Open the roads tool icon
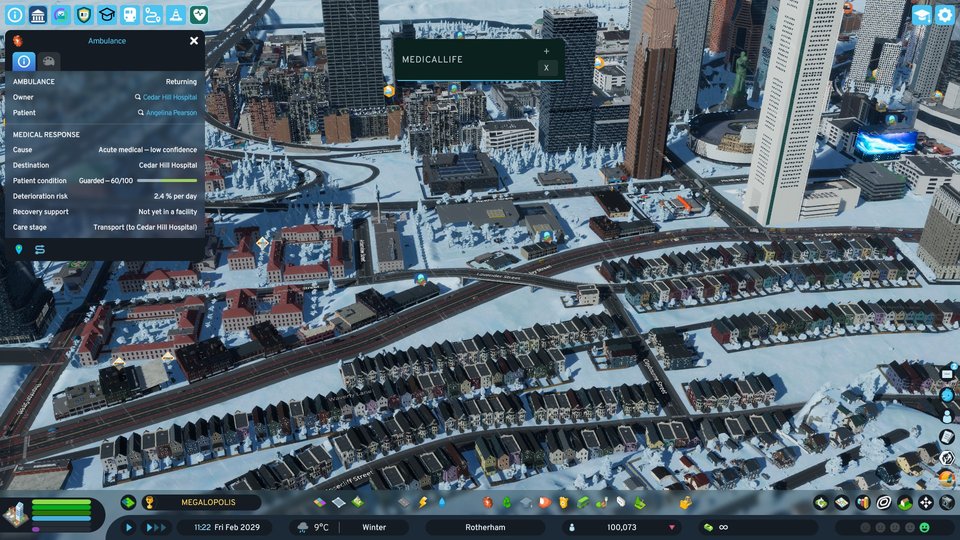The image size is (960, 540). point(403,503)
